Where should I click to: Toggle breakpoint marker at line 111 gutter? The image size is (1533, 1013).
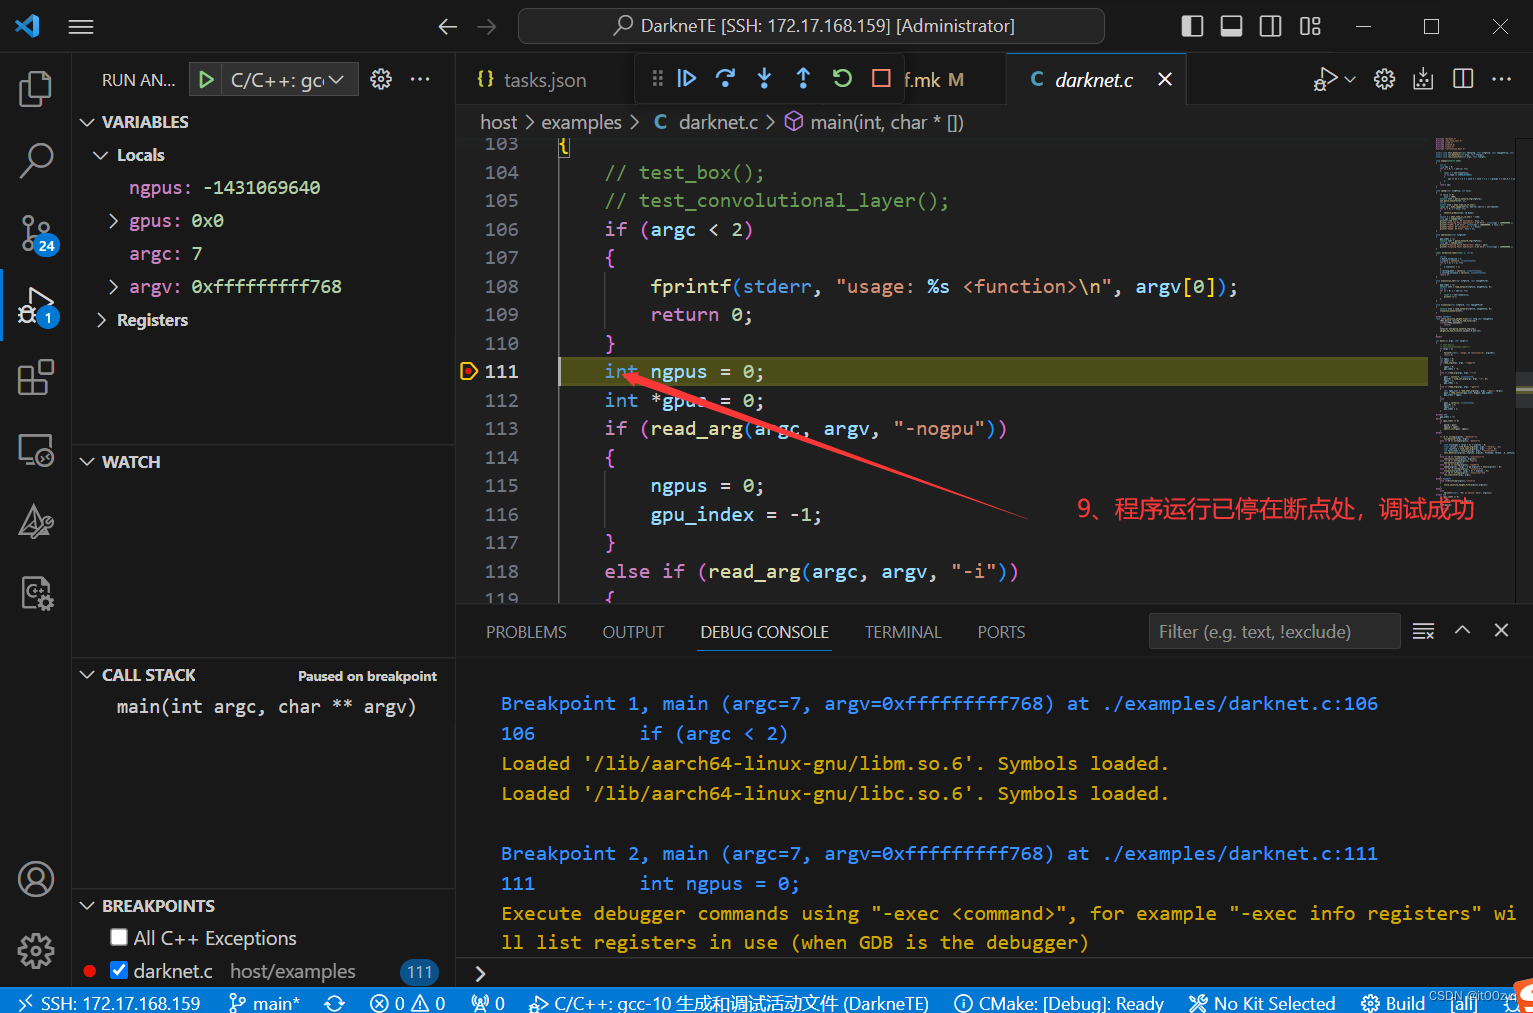[x=469, y=371]
